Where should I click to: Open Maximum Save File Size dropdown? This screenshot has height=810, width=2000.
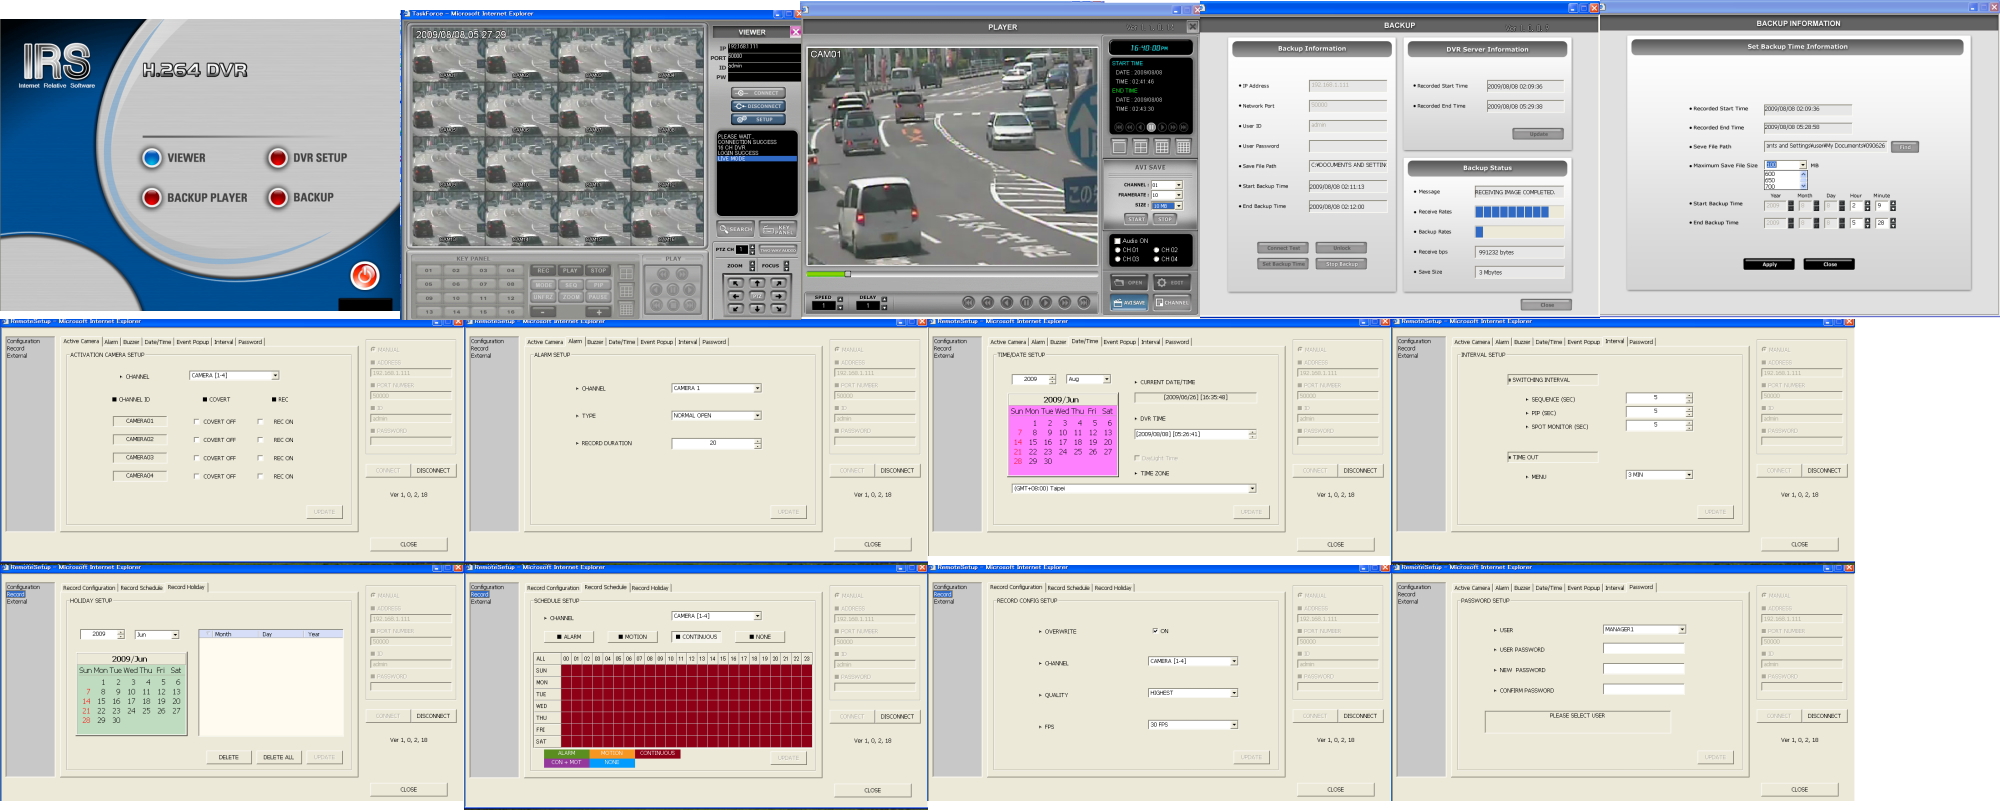(x=1803, y=165)
